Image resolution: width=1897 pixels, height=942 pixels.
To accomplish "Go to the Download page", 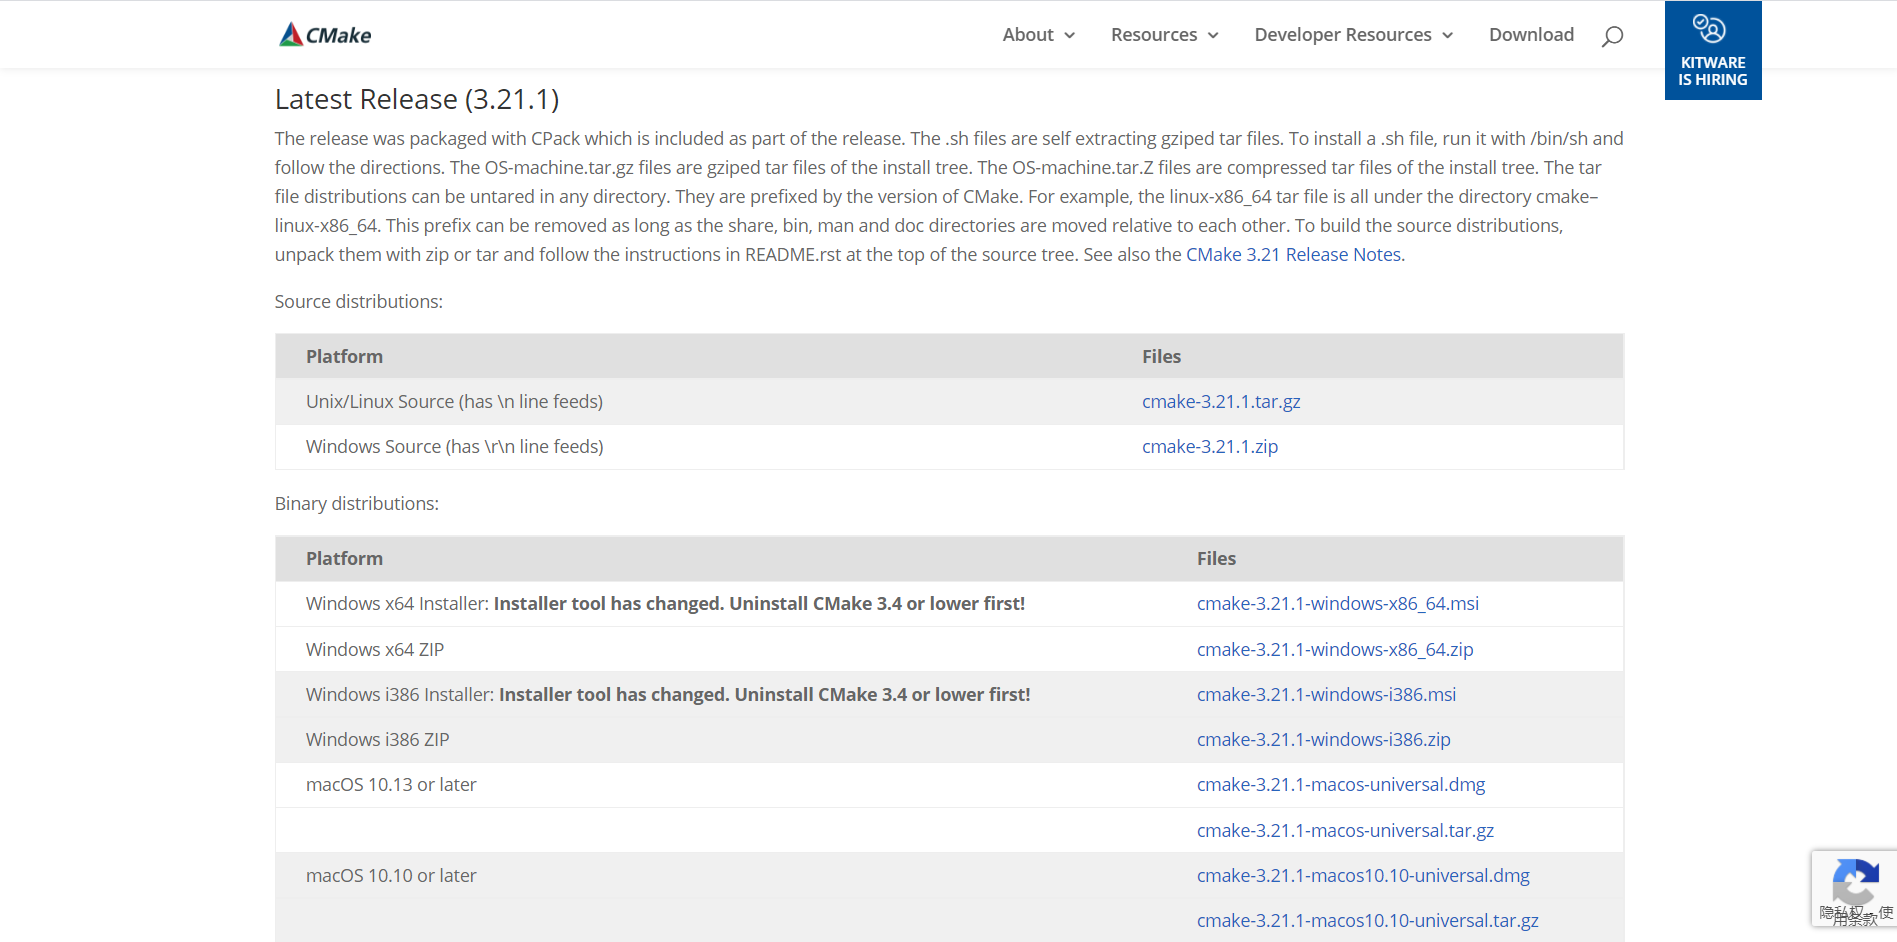I will 1531,35.
